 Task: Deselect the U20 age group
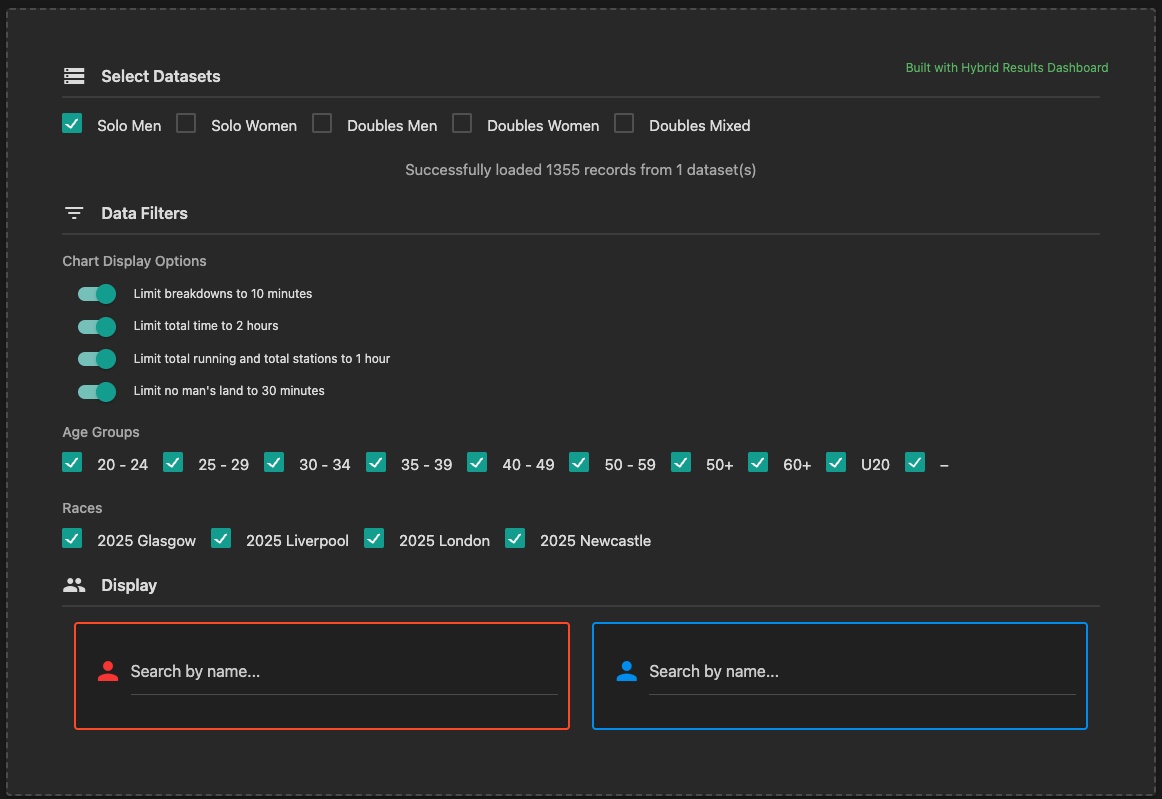[836, 462]
